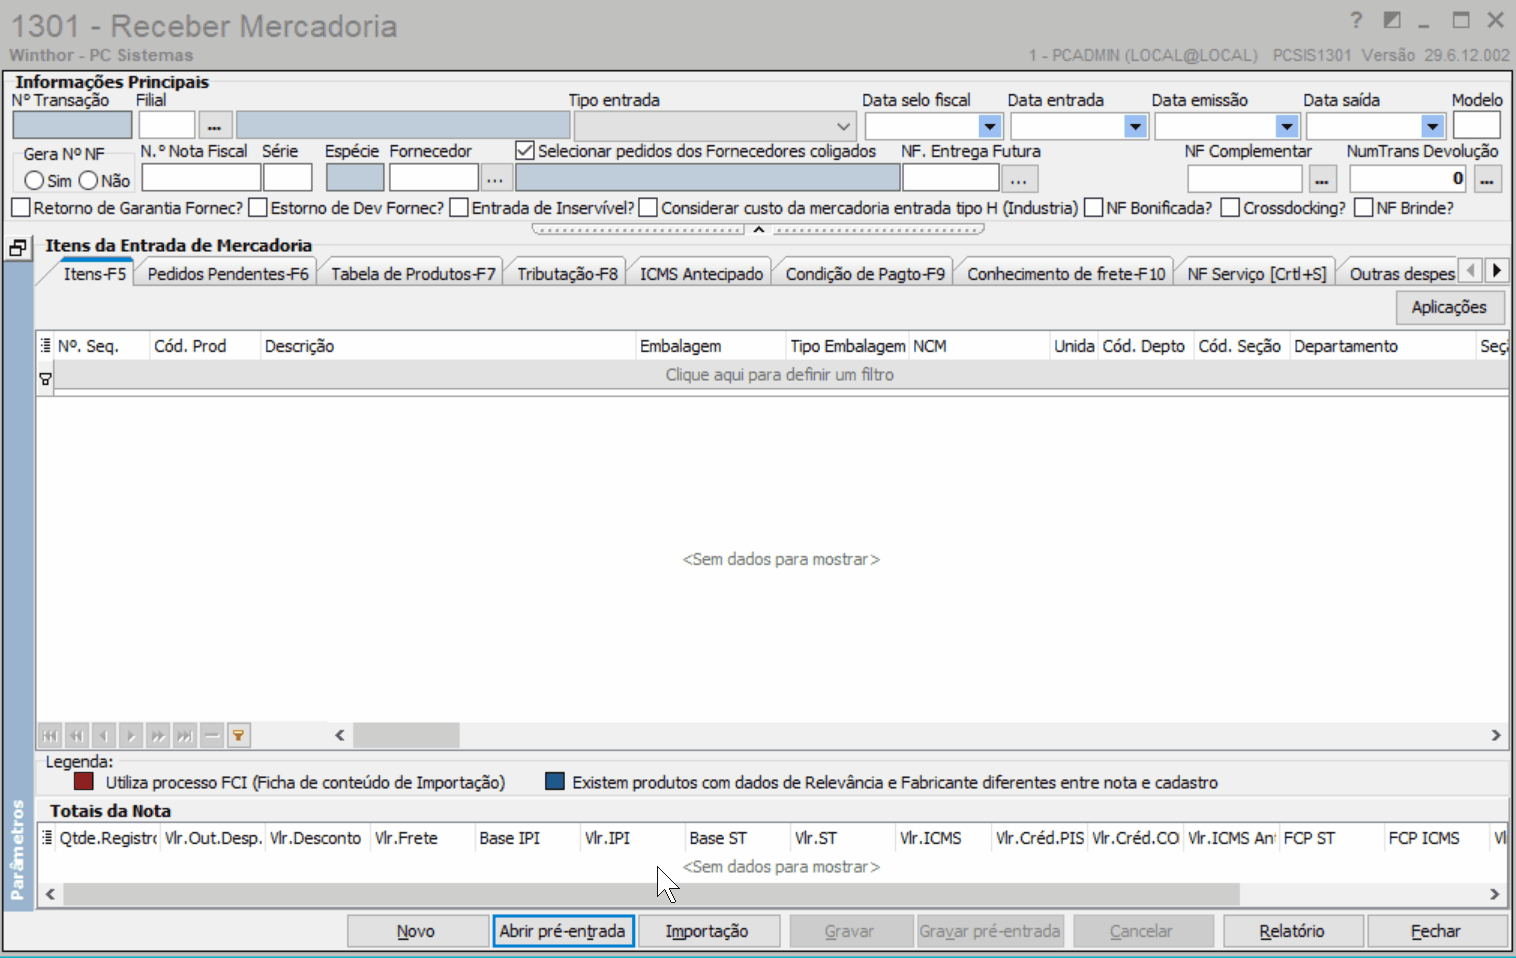Check Retorno de Garantia Fornec?
Image resolution: width=1516 pixels, height=958 pixels.
coord(20,208)
